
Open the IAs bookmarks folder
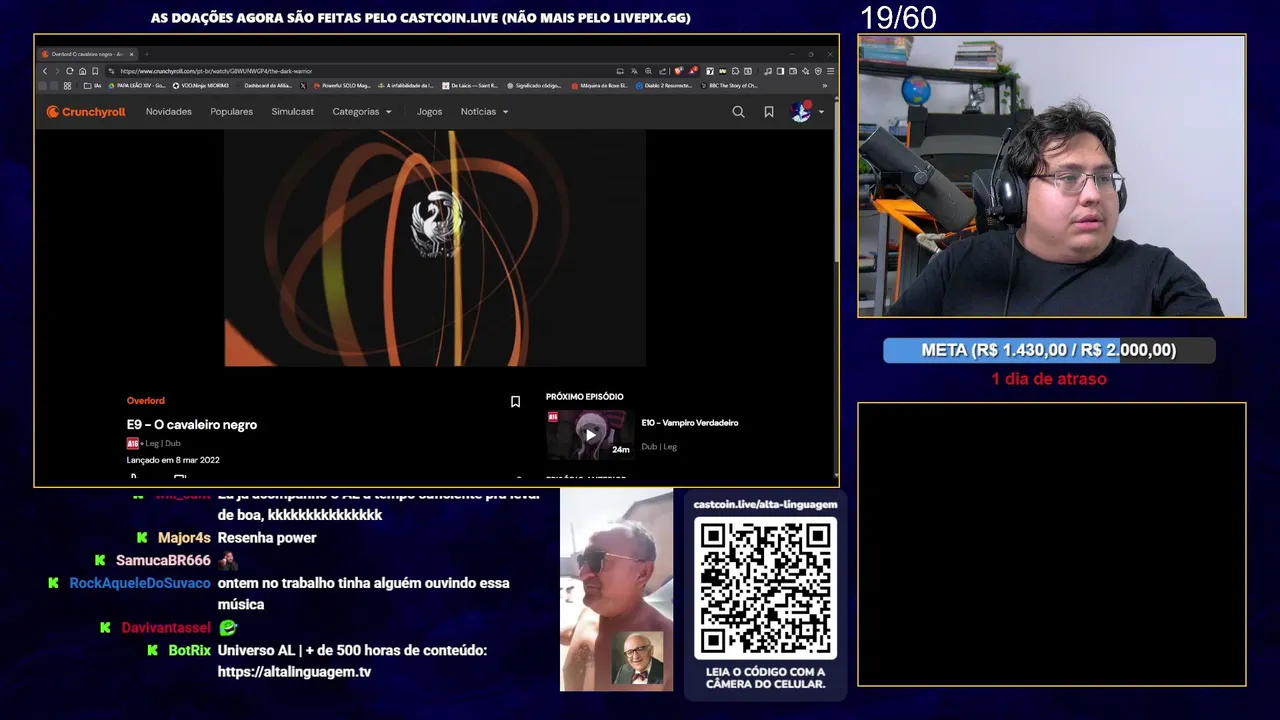tap(92, 86)
